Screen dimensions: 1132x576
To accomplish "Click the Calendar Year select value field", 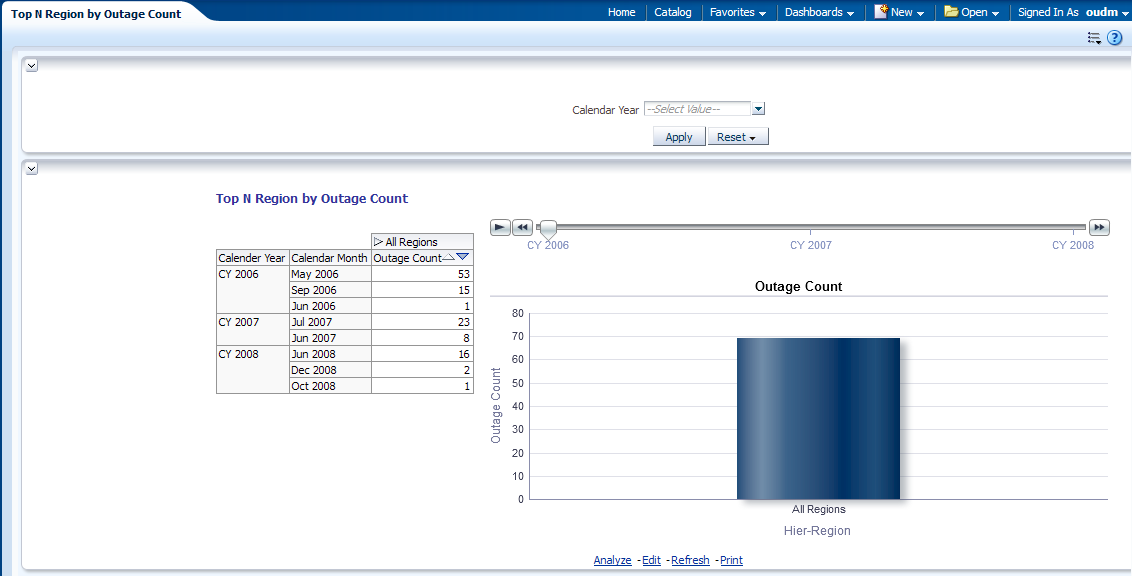I will 697,109.
